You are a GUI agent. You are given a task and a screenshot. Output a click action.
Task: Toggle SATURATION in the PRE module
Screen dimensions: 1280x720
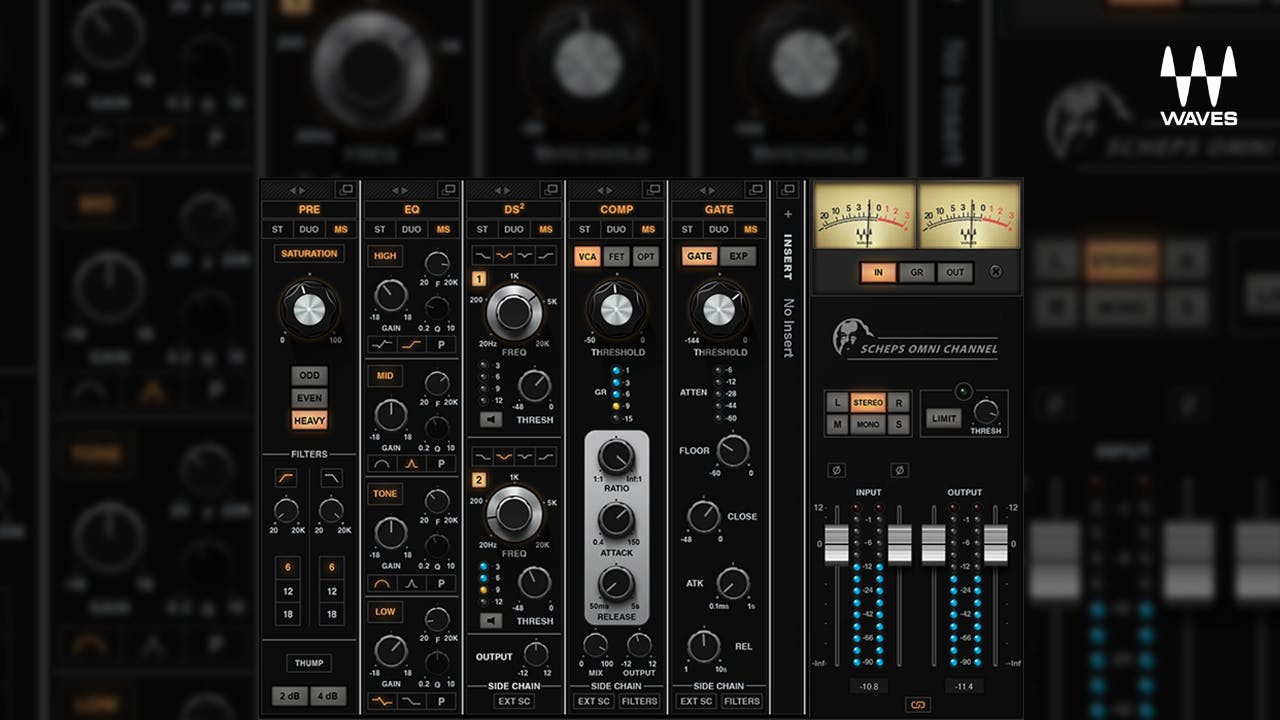pos(309,253)
